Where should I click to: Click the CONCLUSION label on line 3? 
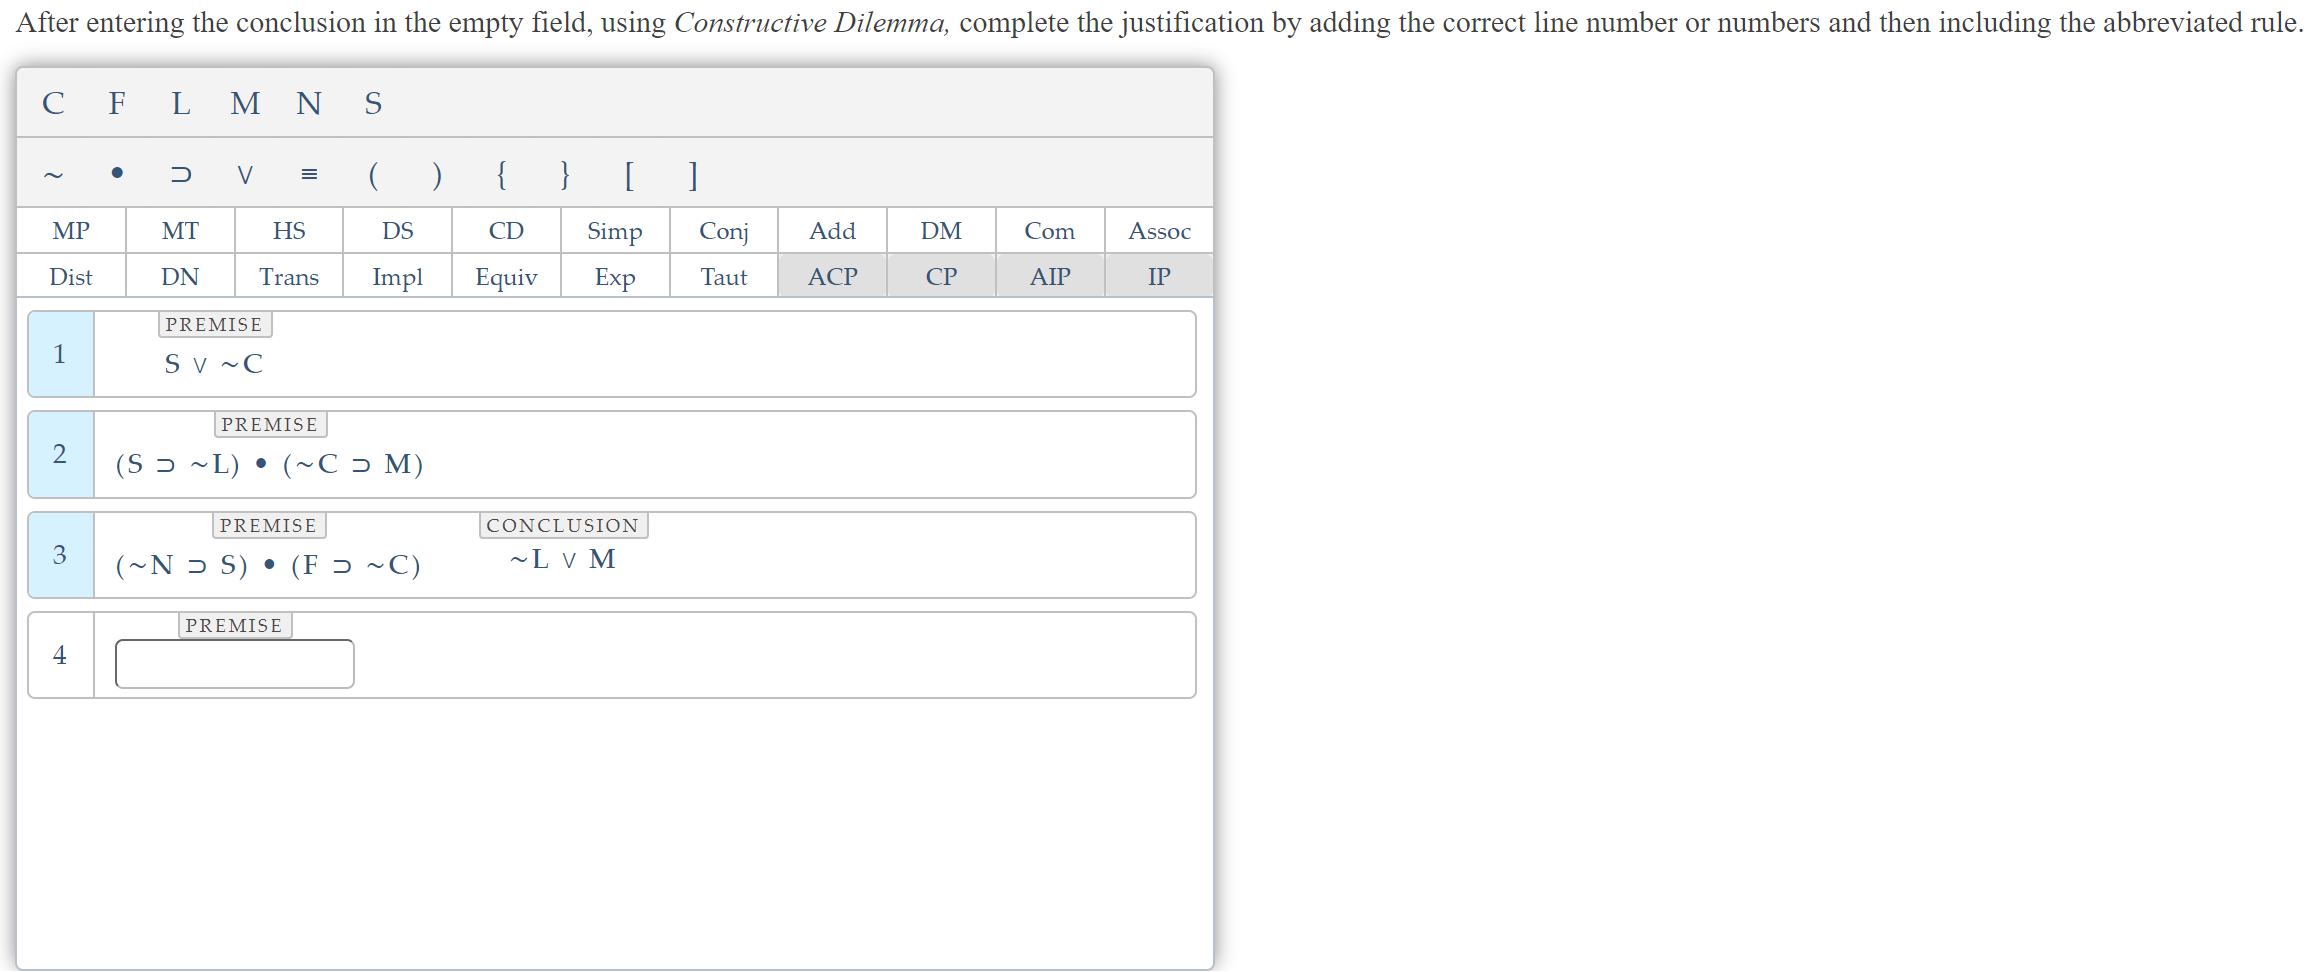(562, 525)
